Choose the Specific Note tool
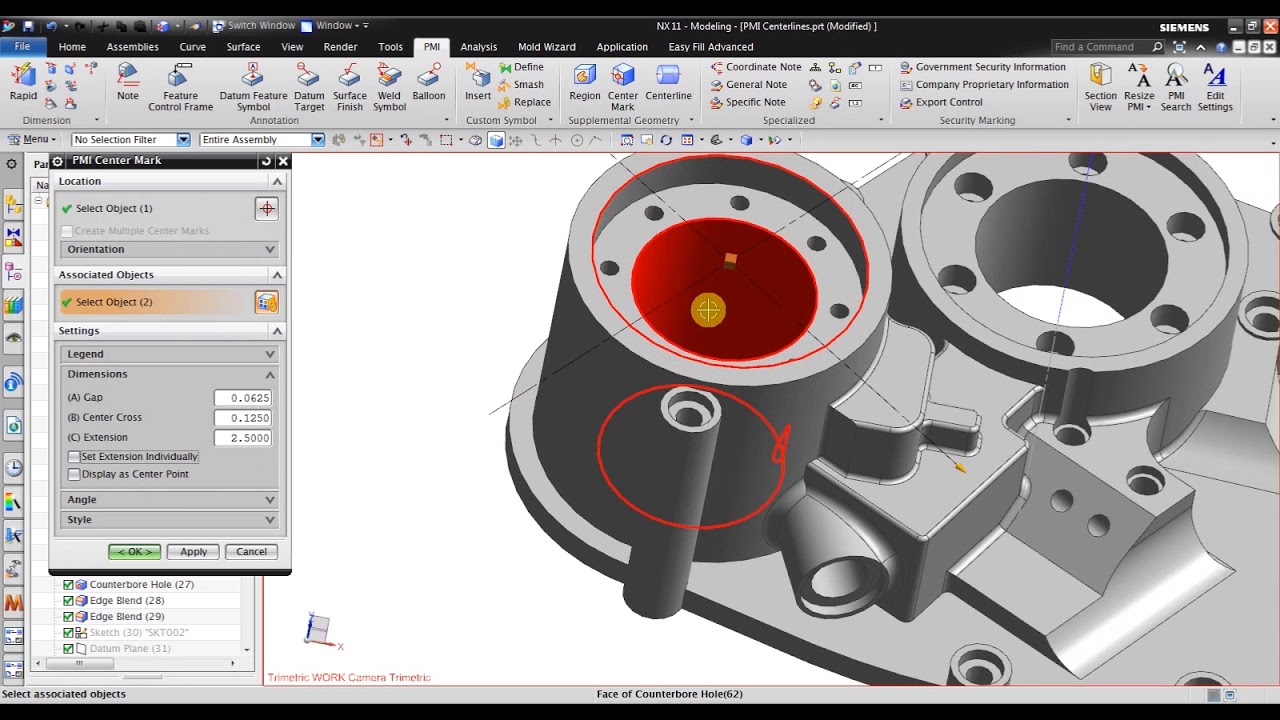Screen dimensions: 1280x720 (748, 102)
